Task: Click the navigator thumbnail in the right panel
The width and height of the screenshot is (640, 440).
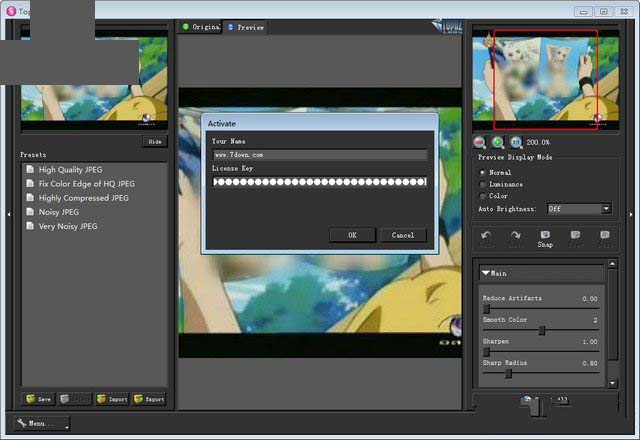Action: click(546, 79)
